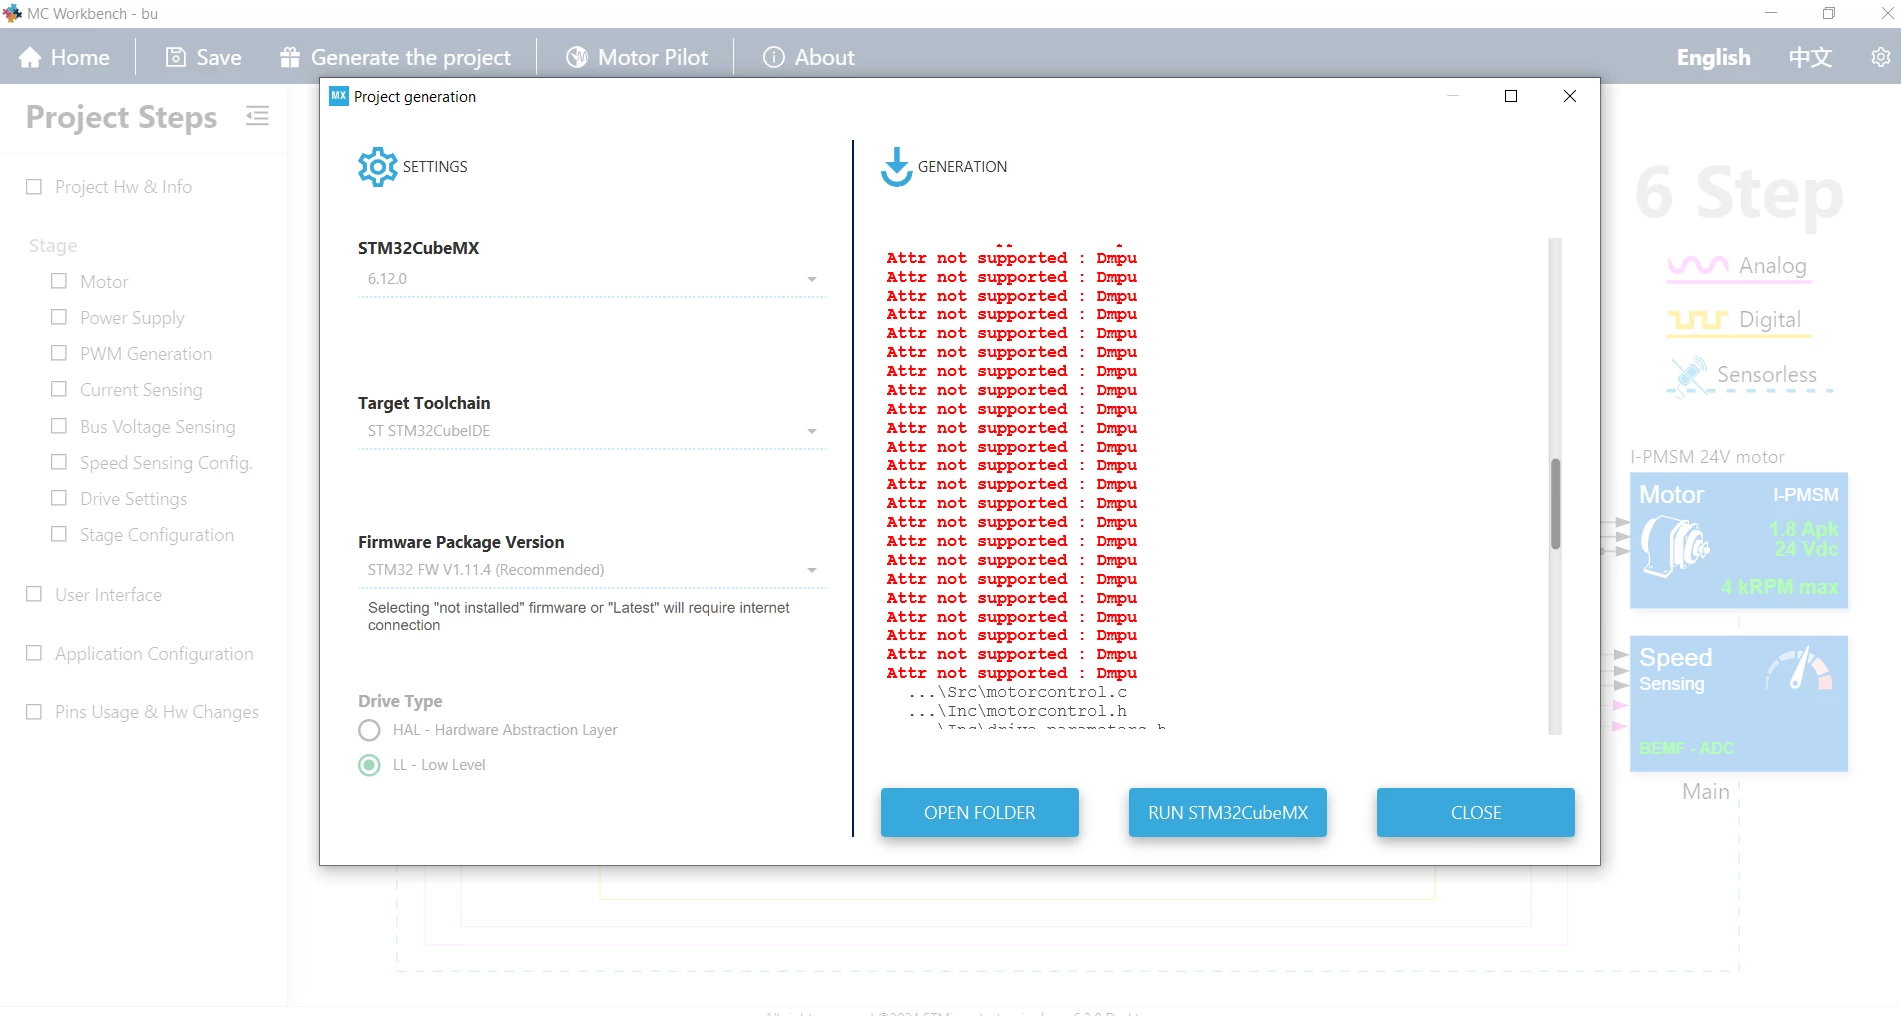
Task: Click the Save disk icon
Action: (175, 57)
